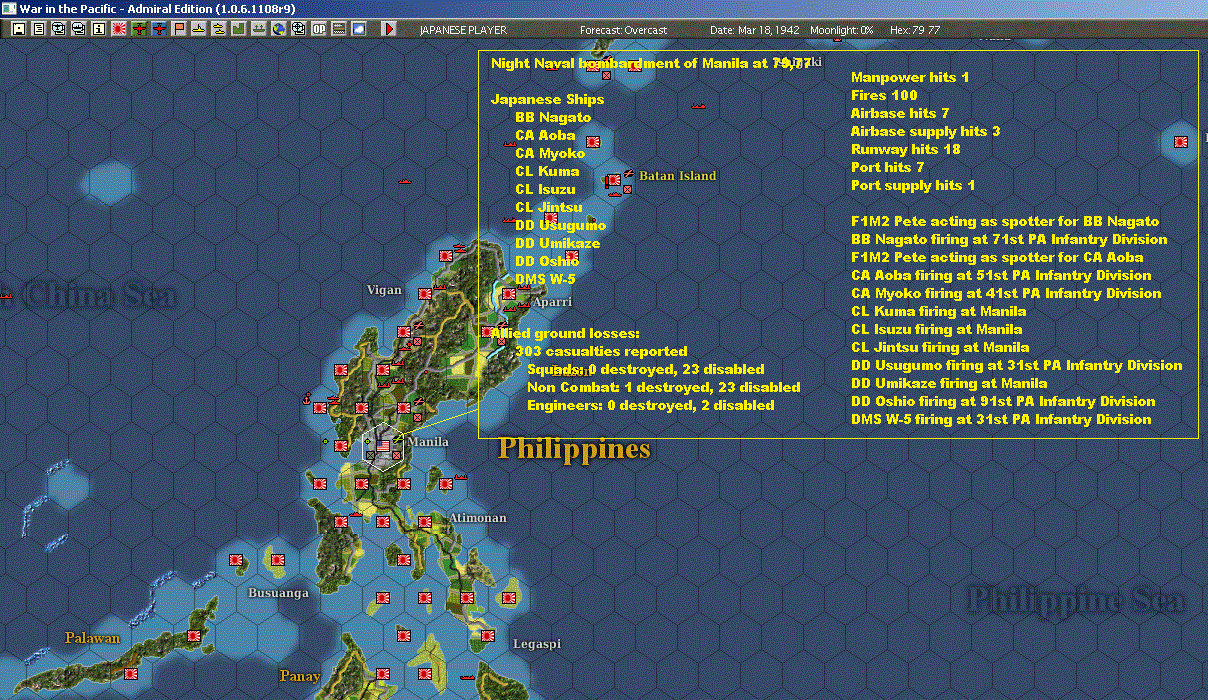Screen dimensions: 1208x700
Task: Open the document list toolbar icon
Action: 39,29
